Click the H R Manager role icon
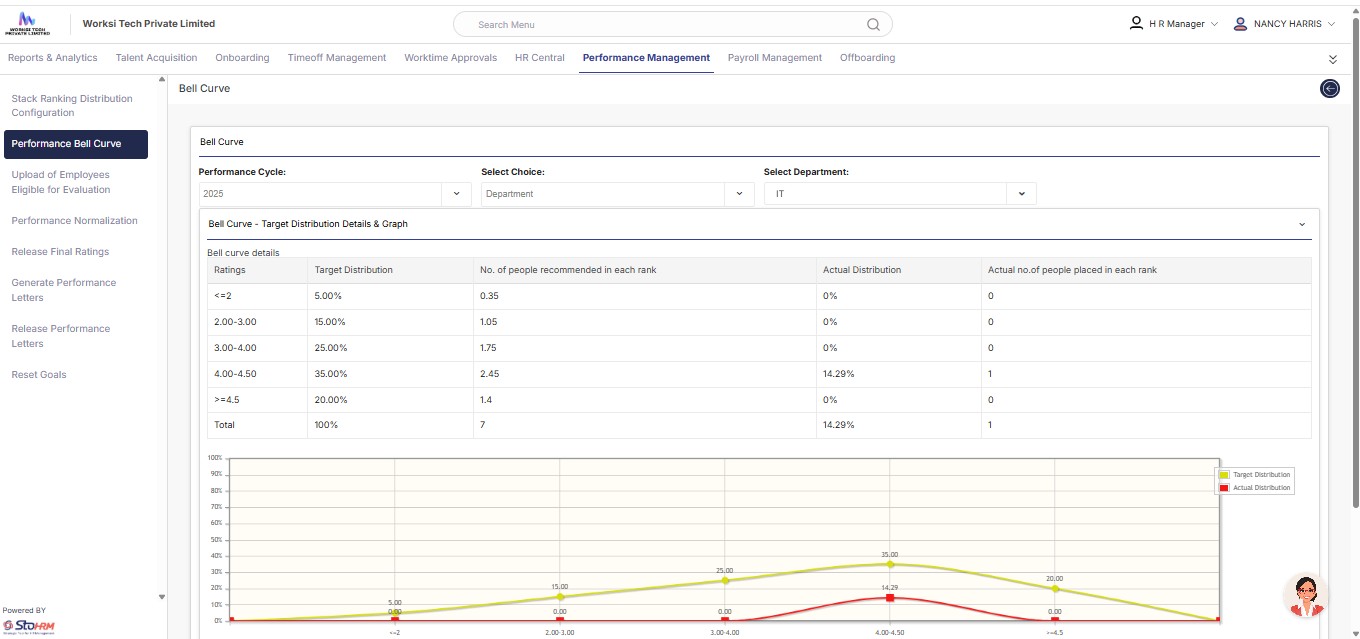This screenshot has width=1360, height=639. coord(1136,23)
